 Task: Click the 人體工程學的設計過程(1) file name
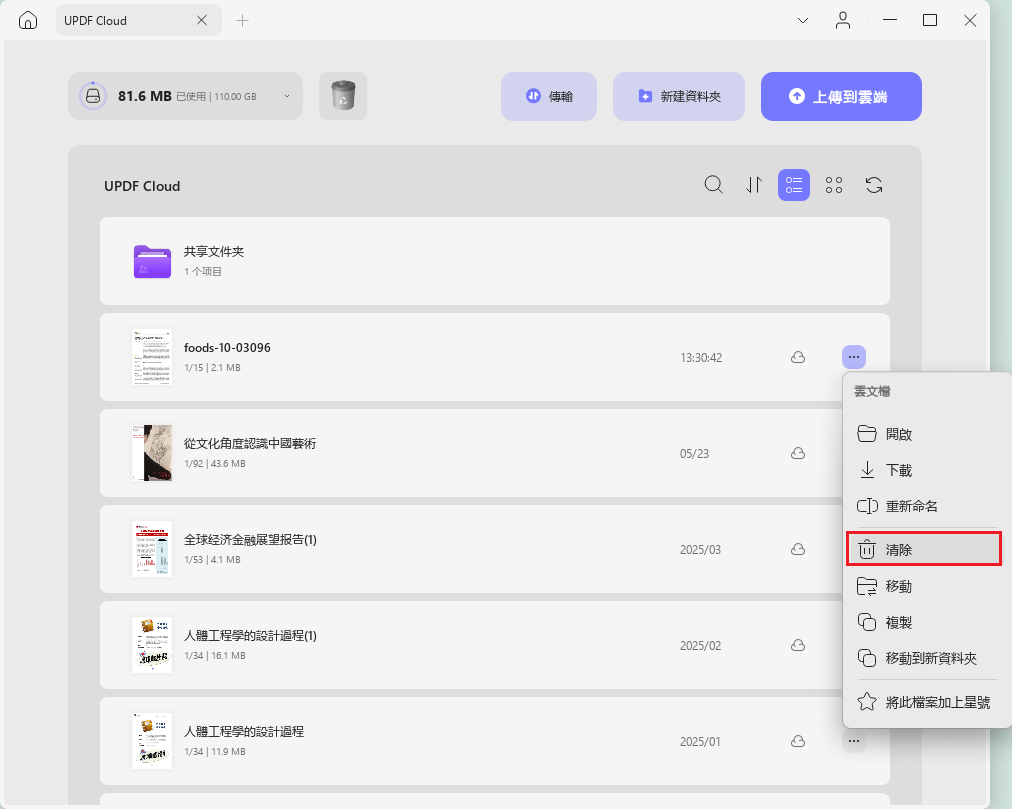coord(250,636)
